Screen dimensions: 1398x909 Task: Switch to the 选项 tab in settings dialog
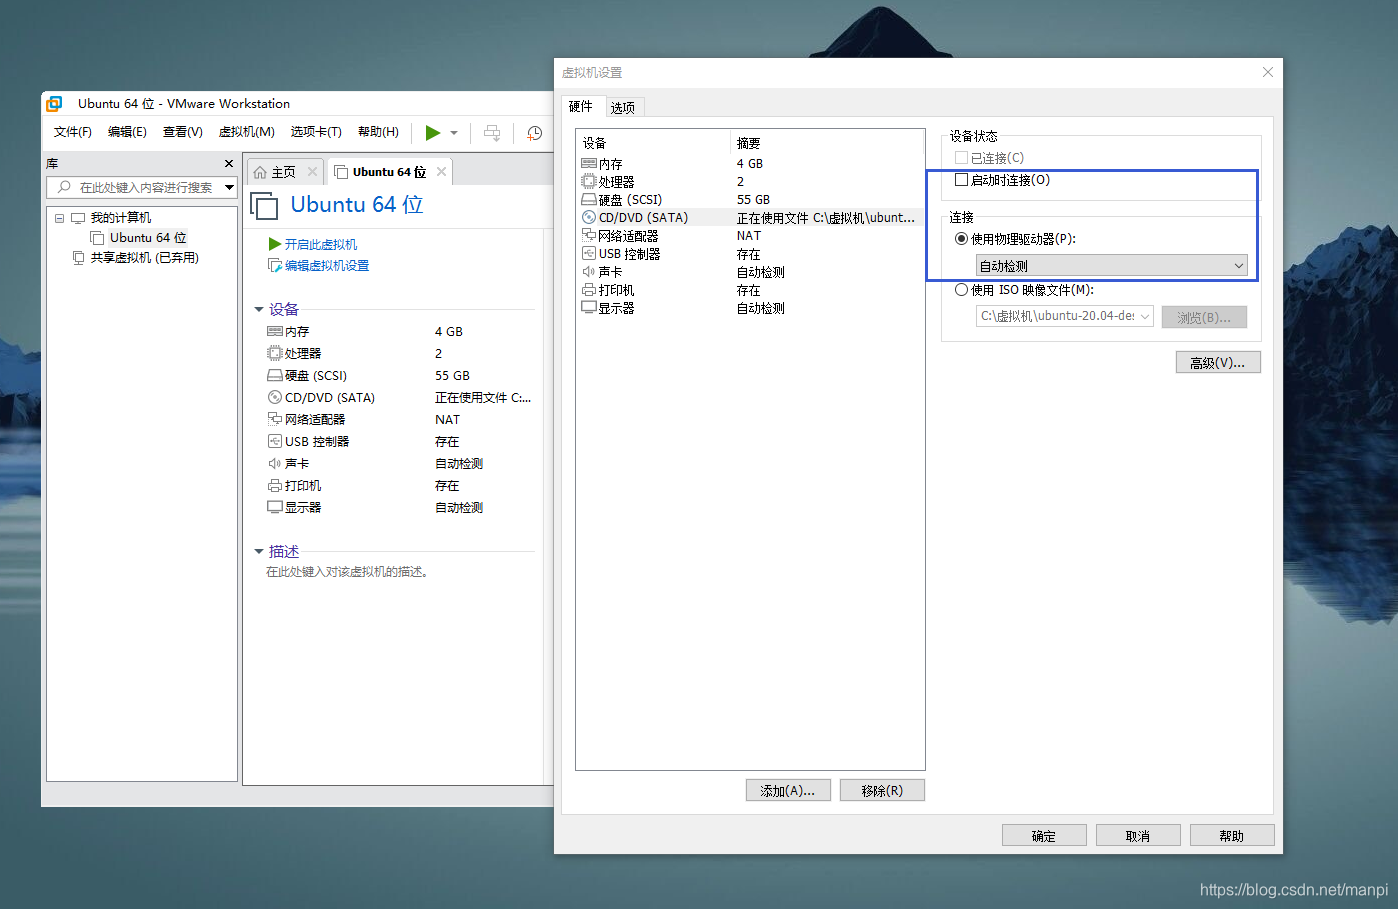click(x=623, y=107)
